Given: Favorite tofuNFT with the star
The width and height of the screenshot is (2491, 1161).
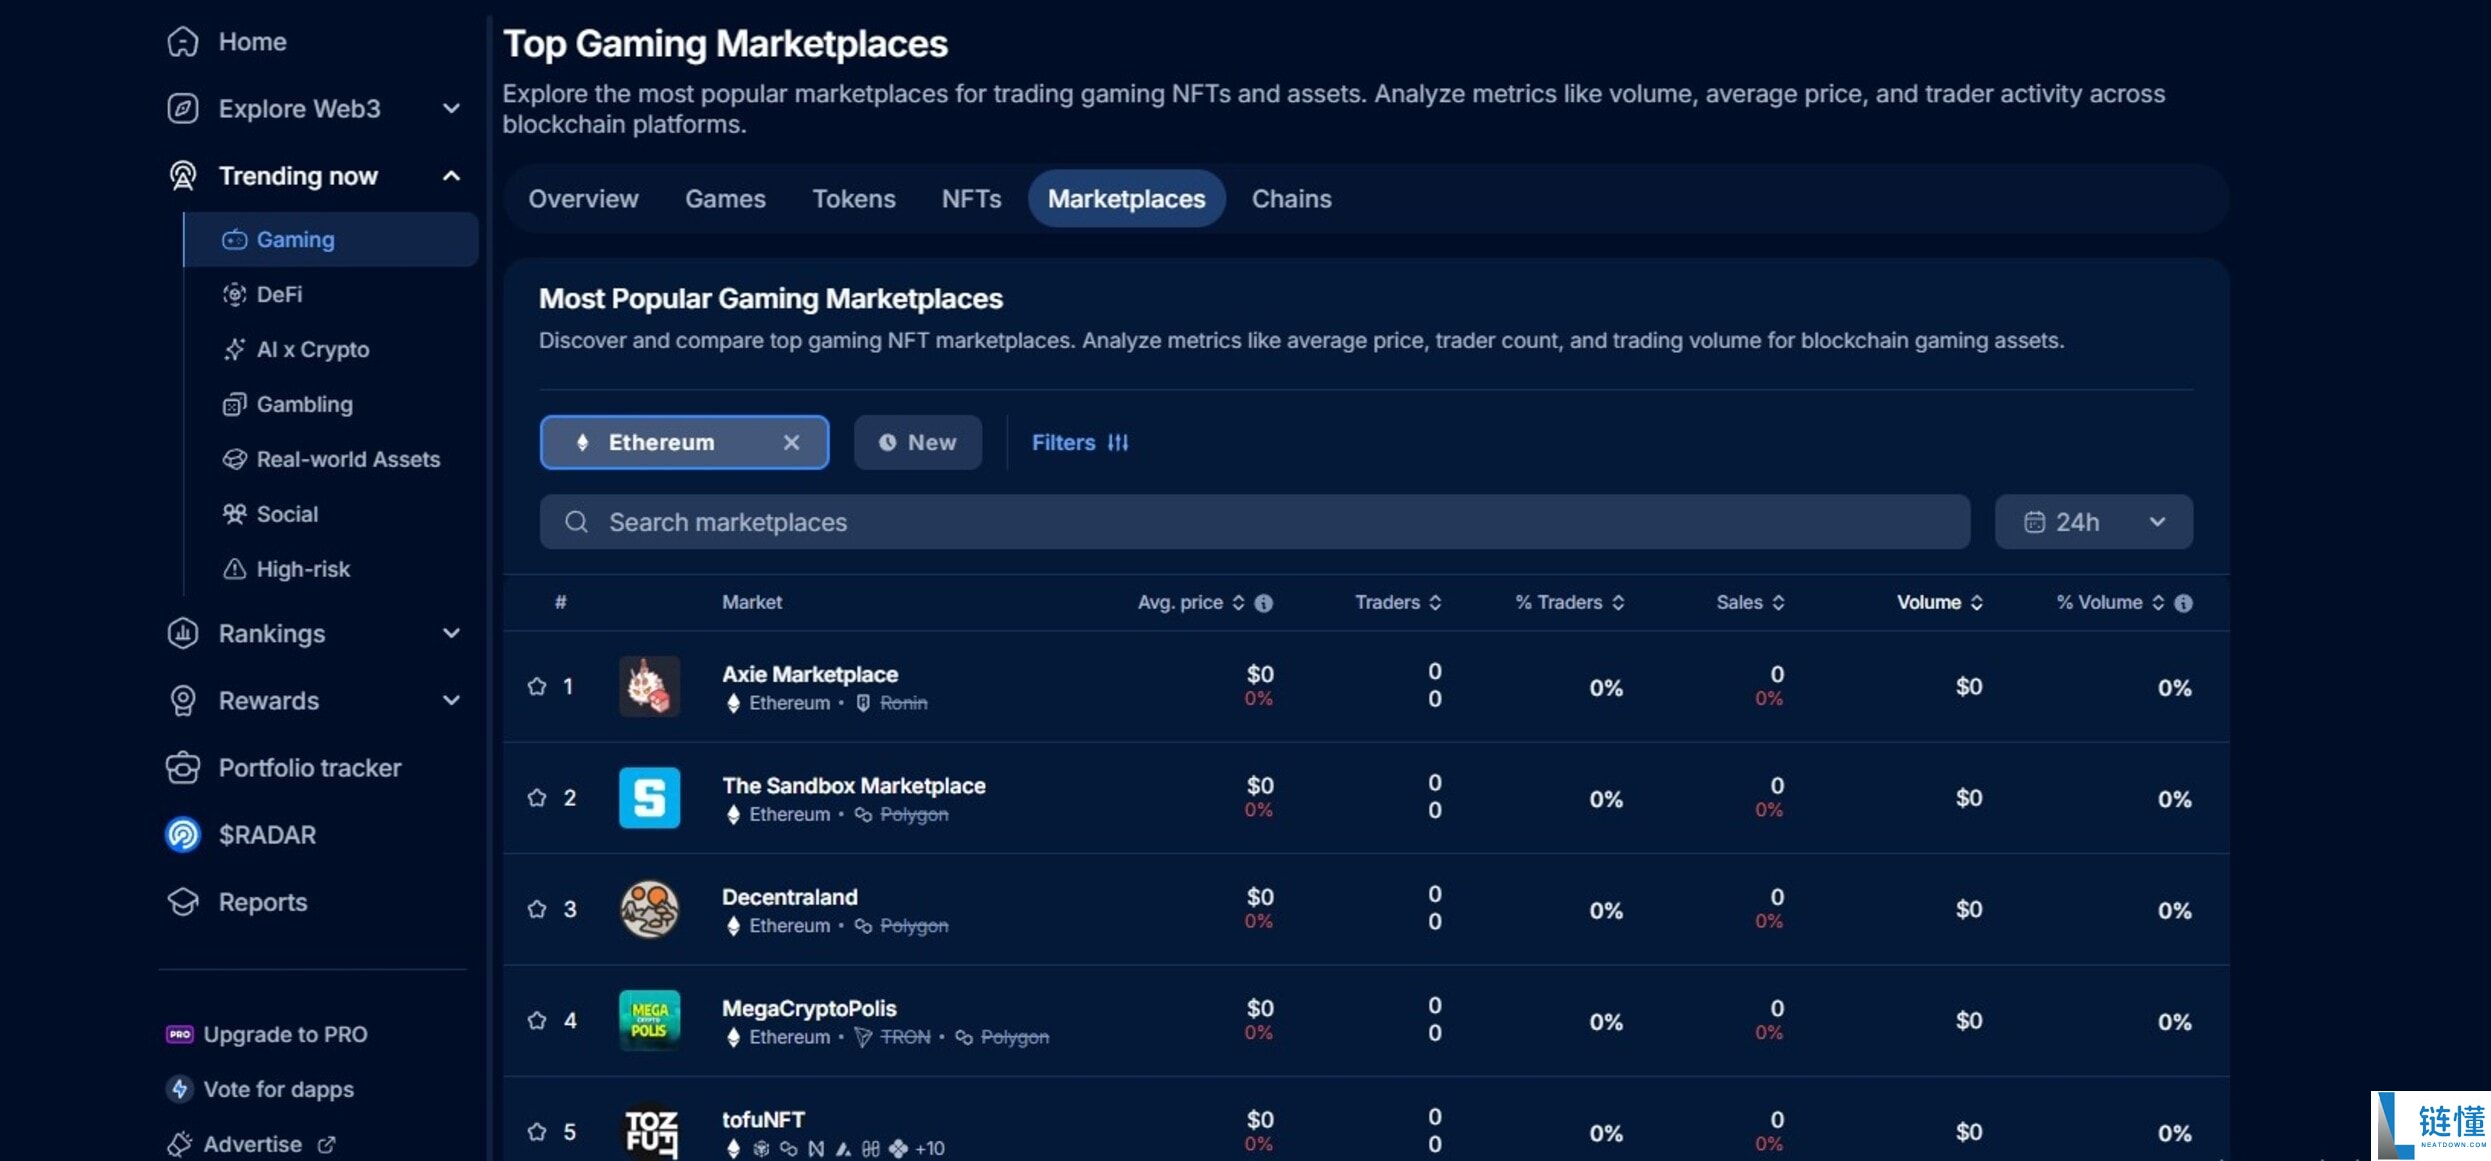Looking at the screenshot, I should point(537,1131).
